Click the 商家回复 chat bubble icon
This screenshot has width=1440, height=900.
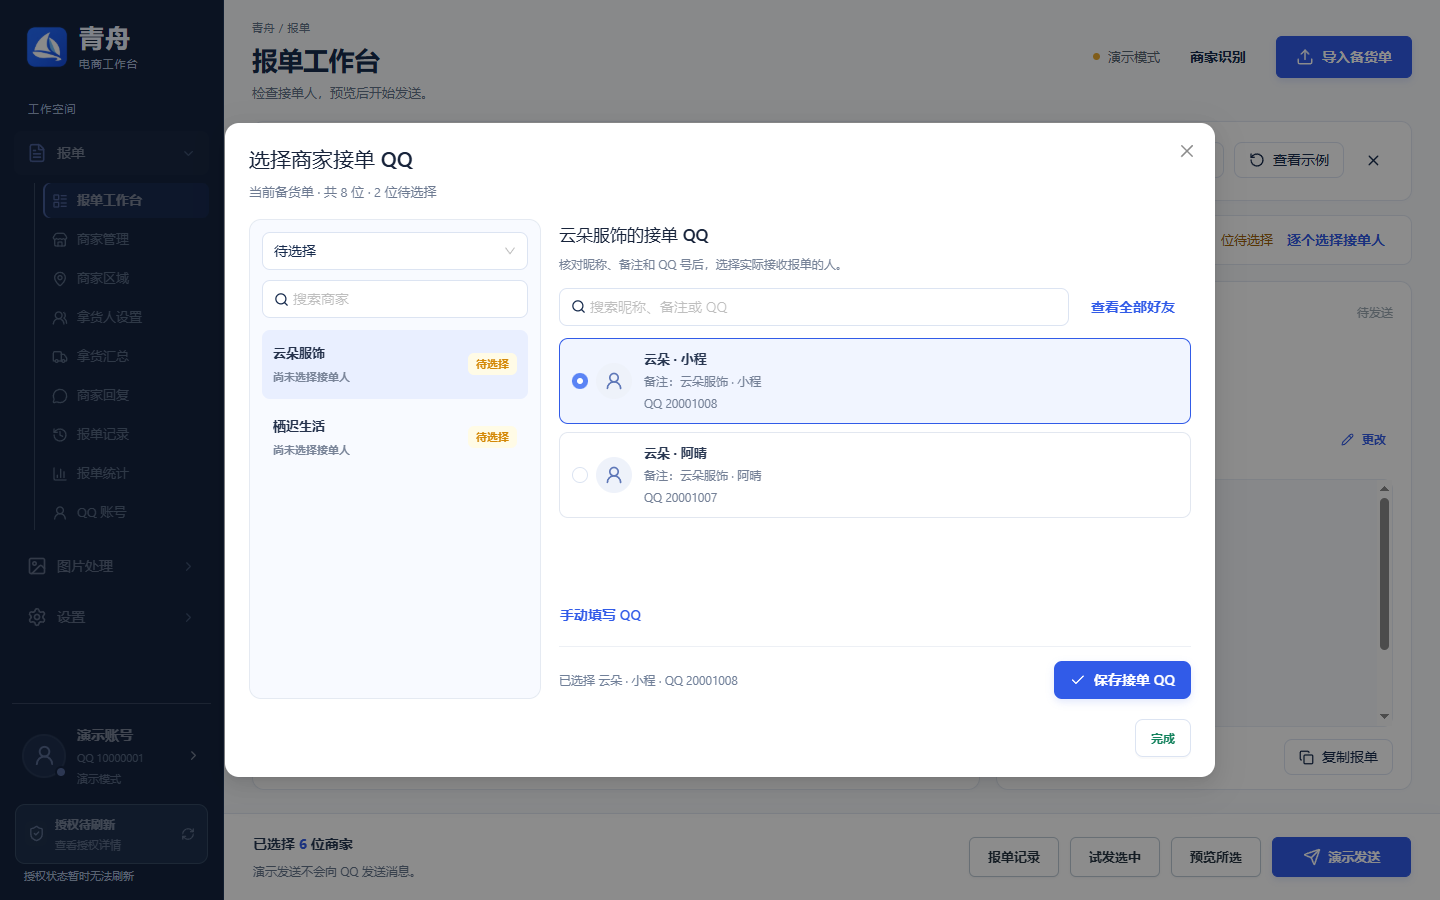60,395
